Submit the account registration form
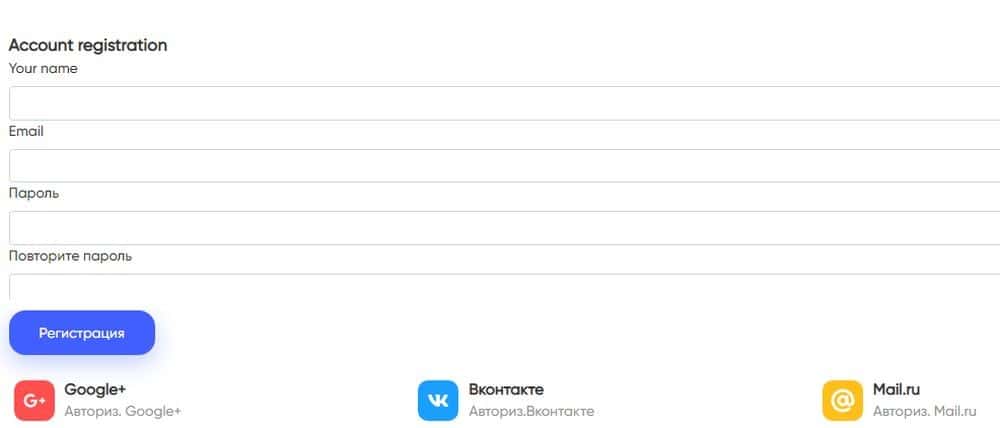Viewport: 1000px width, 428px height. [x=82, y=333]
